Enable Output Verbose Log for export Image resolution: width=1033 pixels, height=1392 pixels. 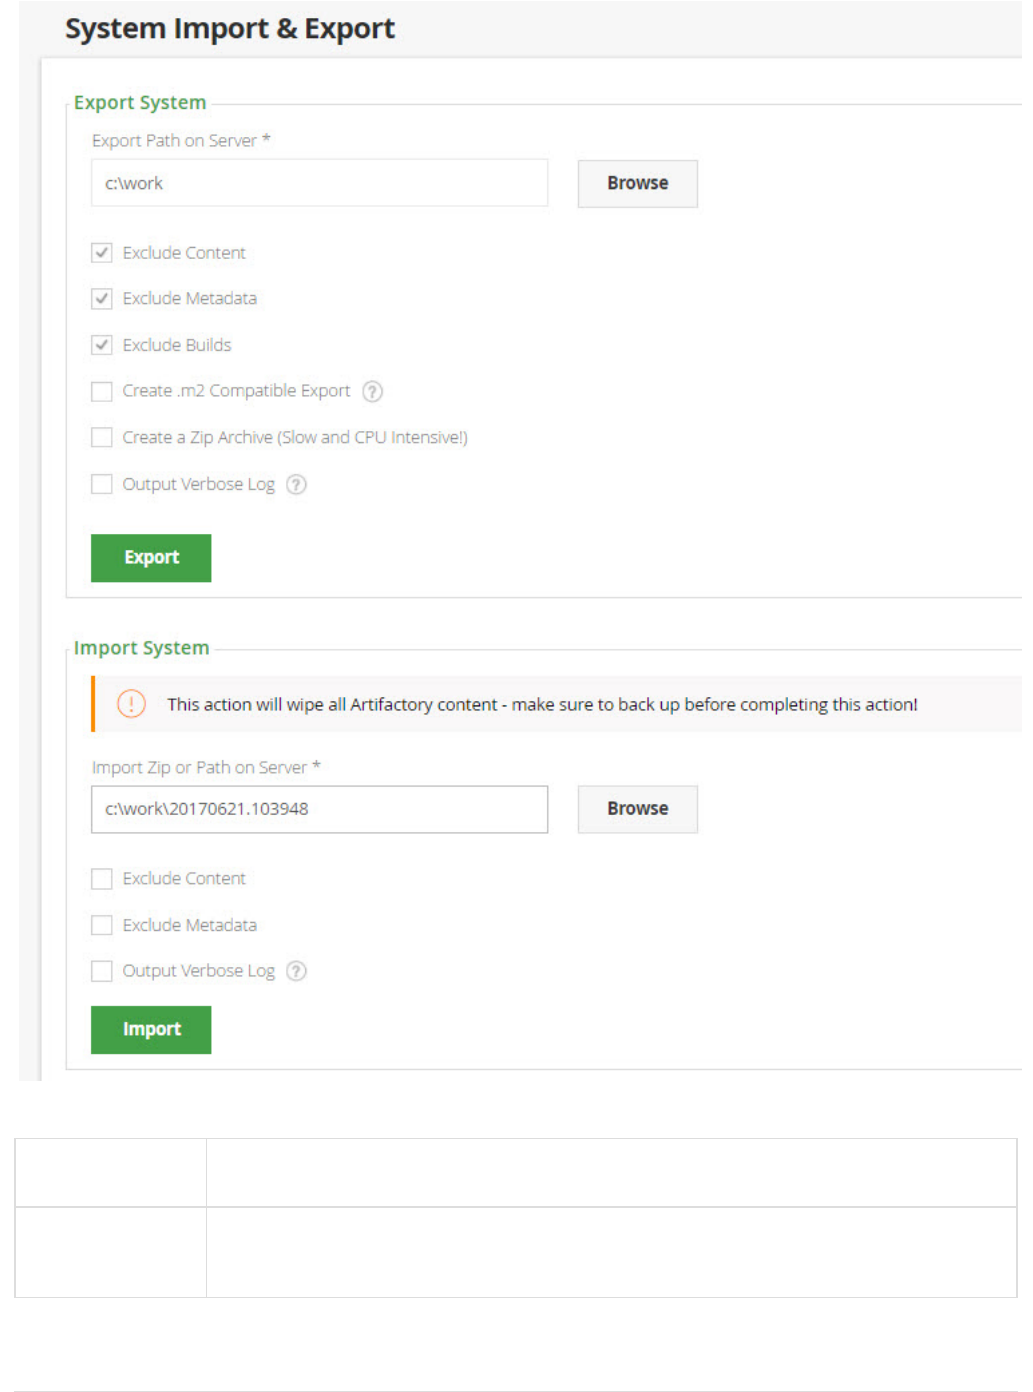102,485
